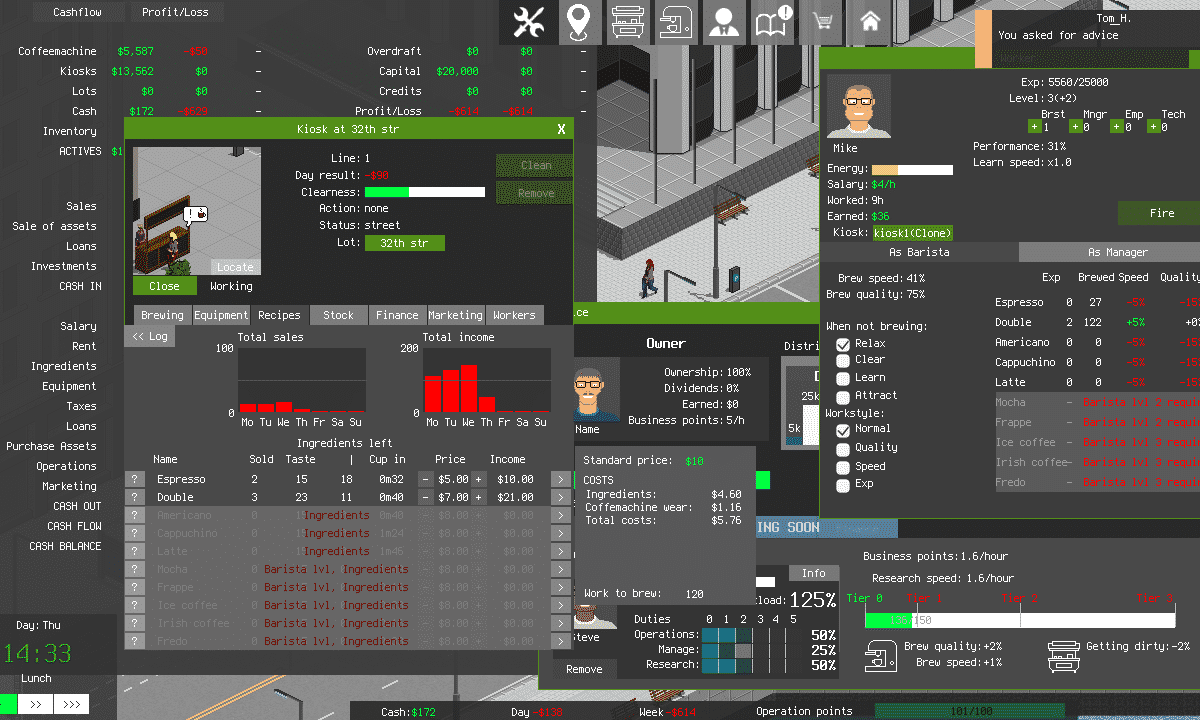Increase the Double price
Image resolution: width=1200 pixels, height=720 pixels.
click(478, 498)
